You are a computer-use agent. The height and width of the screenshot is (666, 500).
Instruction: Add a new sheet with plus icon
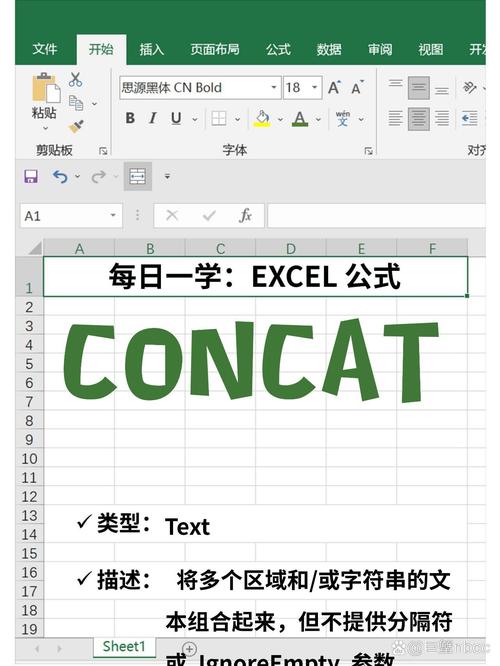coord(189,649)
